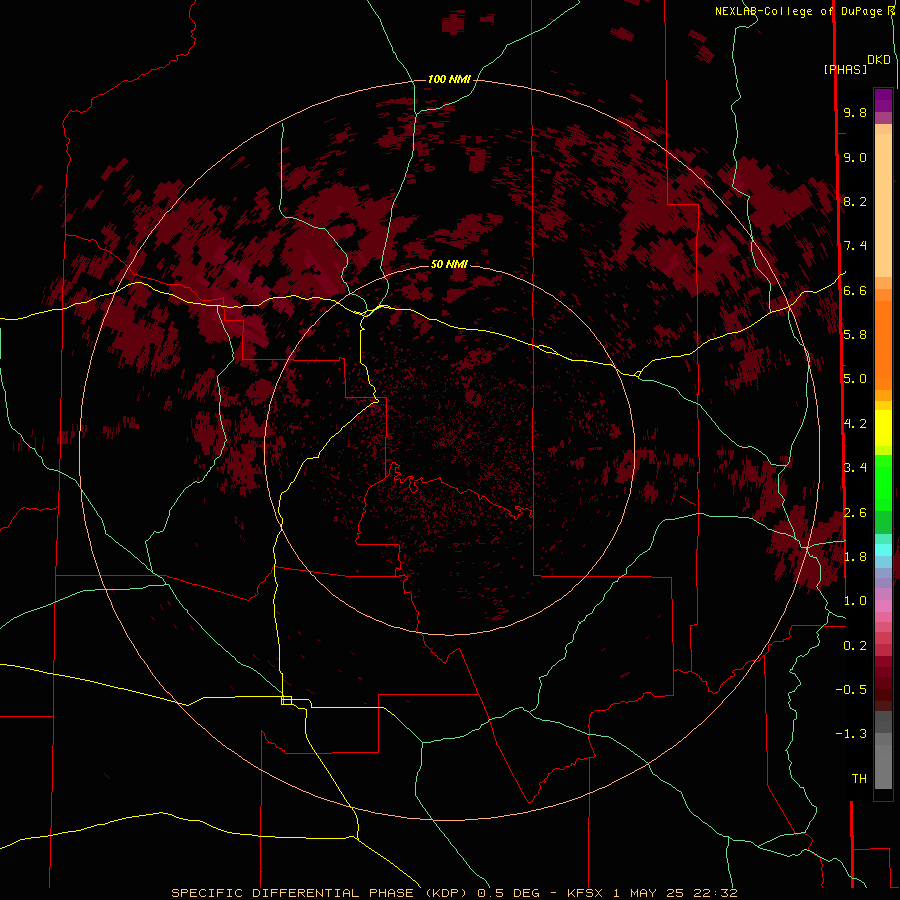Click the Specific Differential Phase KFSX caption

click(x=454, y=893)
